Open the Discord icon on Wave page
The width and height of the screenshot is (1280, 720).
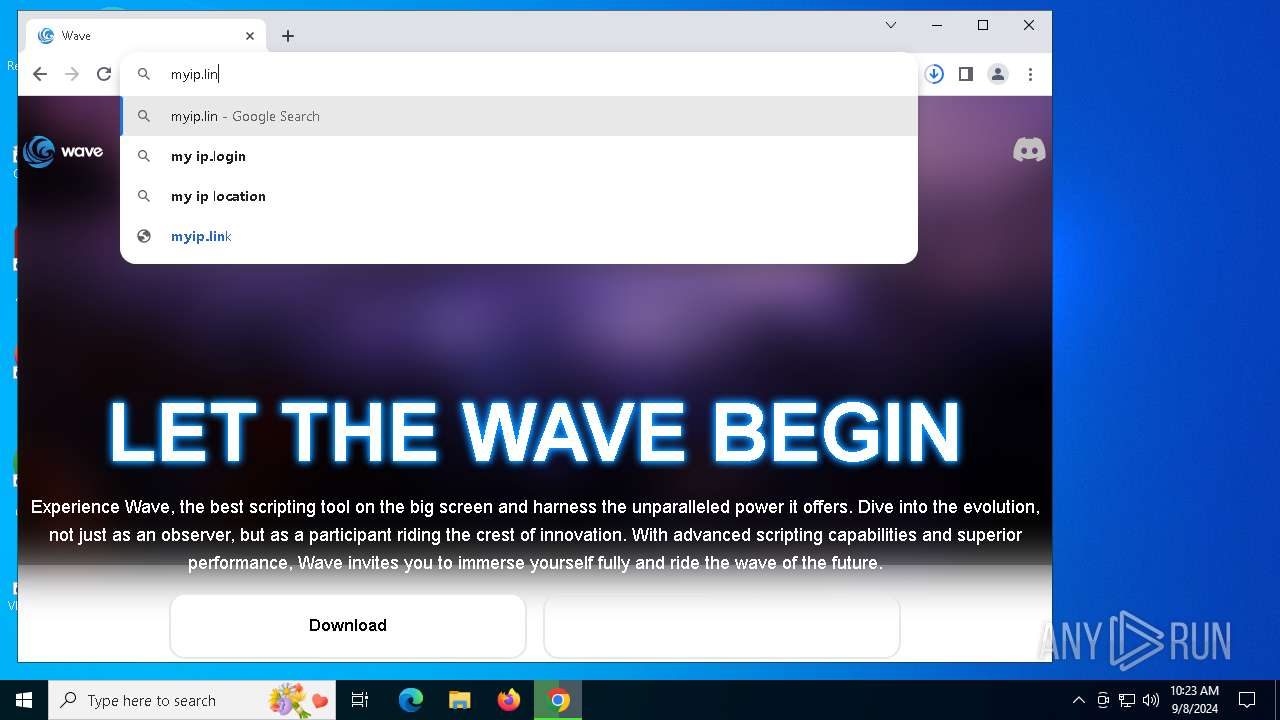click(1029, 150)
